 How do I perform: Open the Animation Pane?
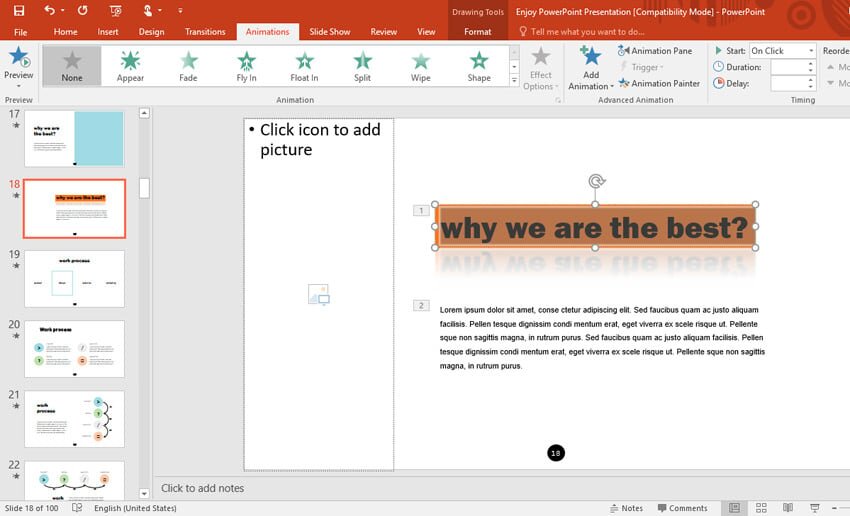pos(654,51)
